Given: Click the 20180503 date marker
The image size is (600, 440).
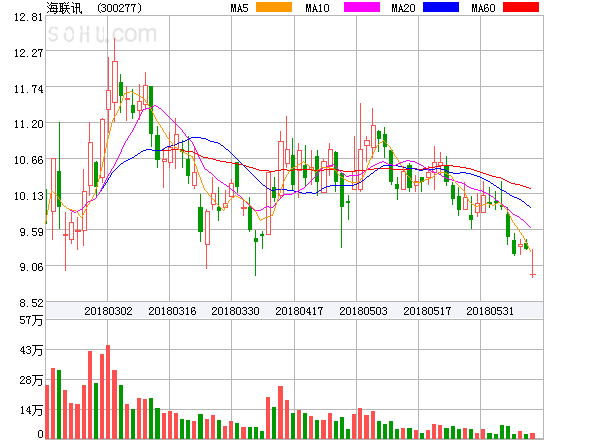Looking at the screenshot, I should (x=363, y=311).
